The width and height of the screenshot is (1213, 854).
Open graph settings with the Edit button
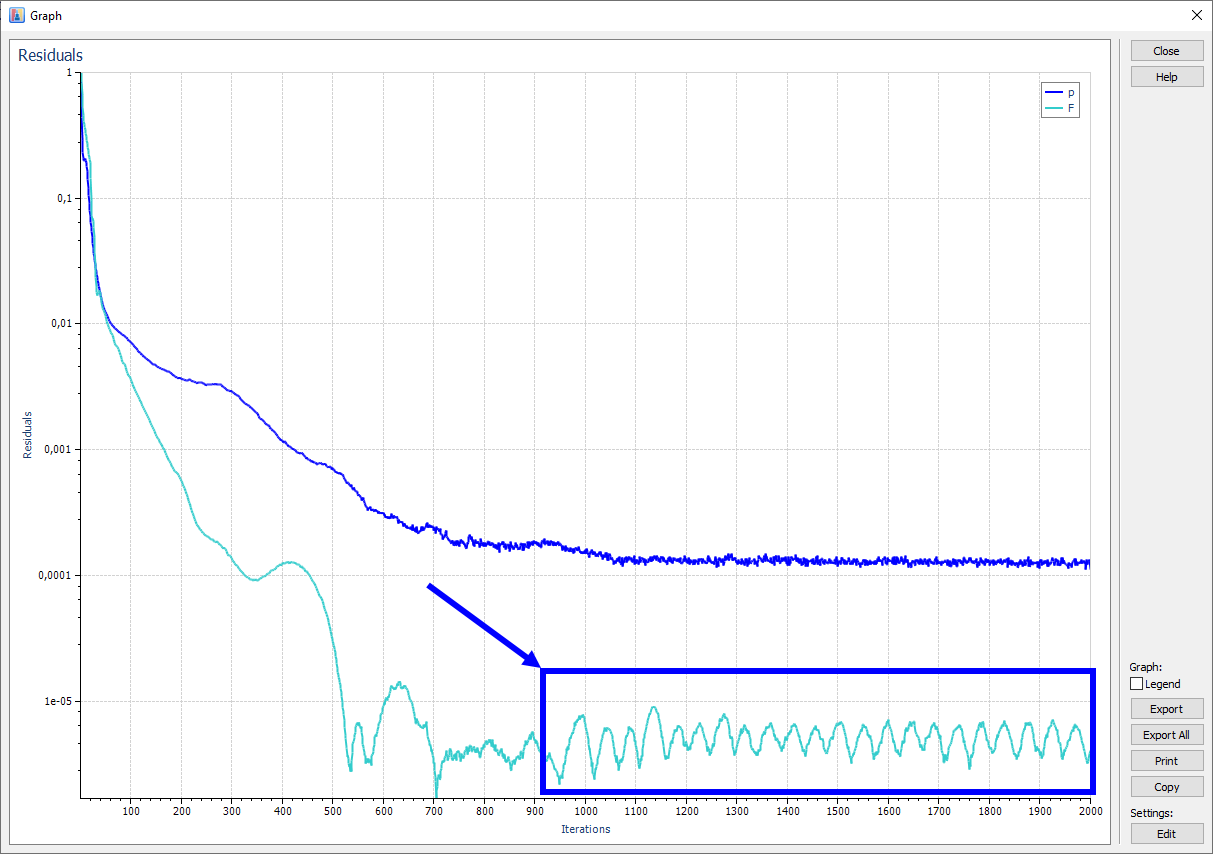click(1166, 833)
